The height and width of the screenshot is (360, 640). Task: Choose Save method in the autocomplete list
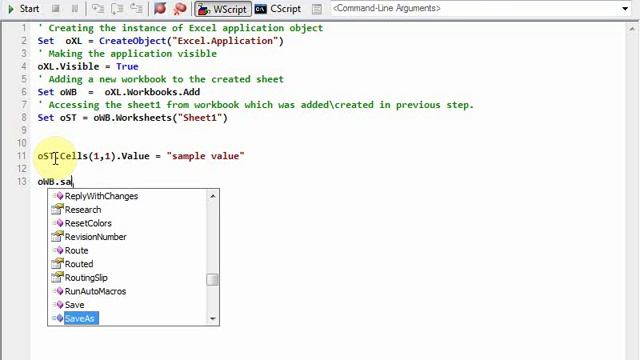[x=74, y=305]
